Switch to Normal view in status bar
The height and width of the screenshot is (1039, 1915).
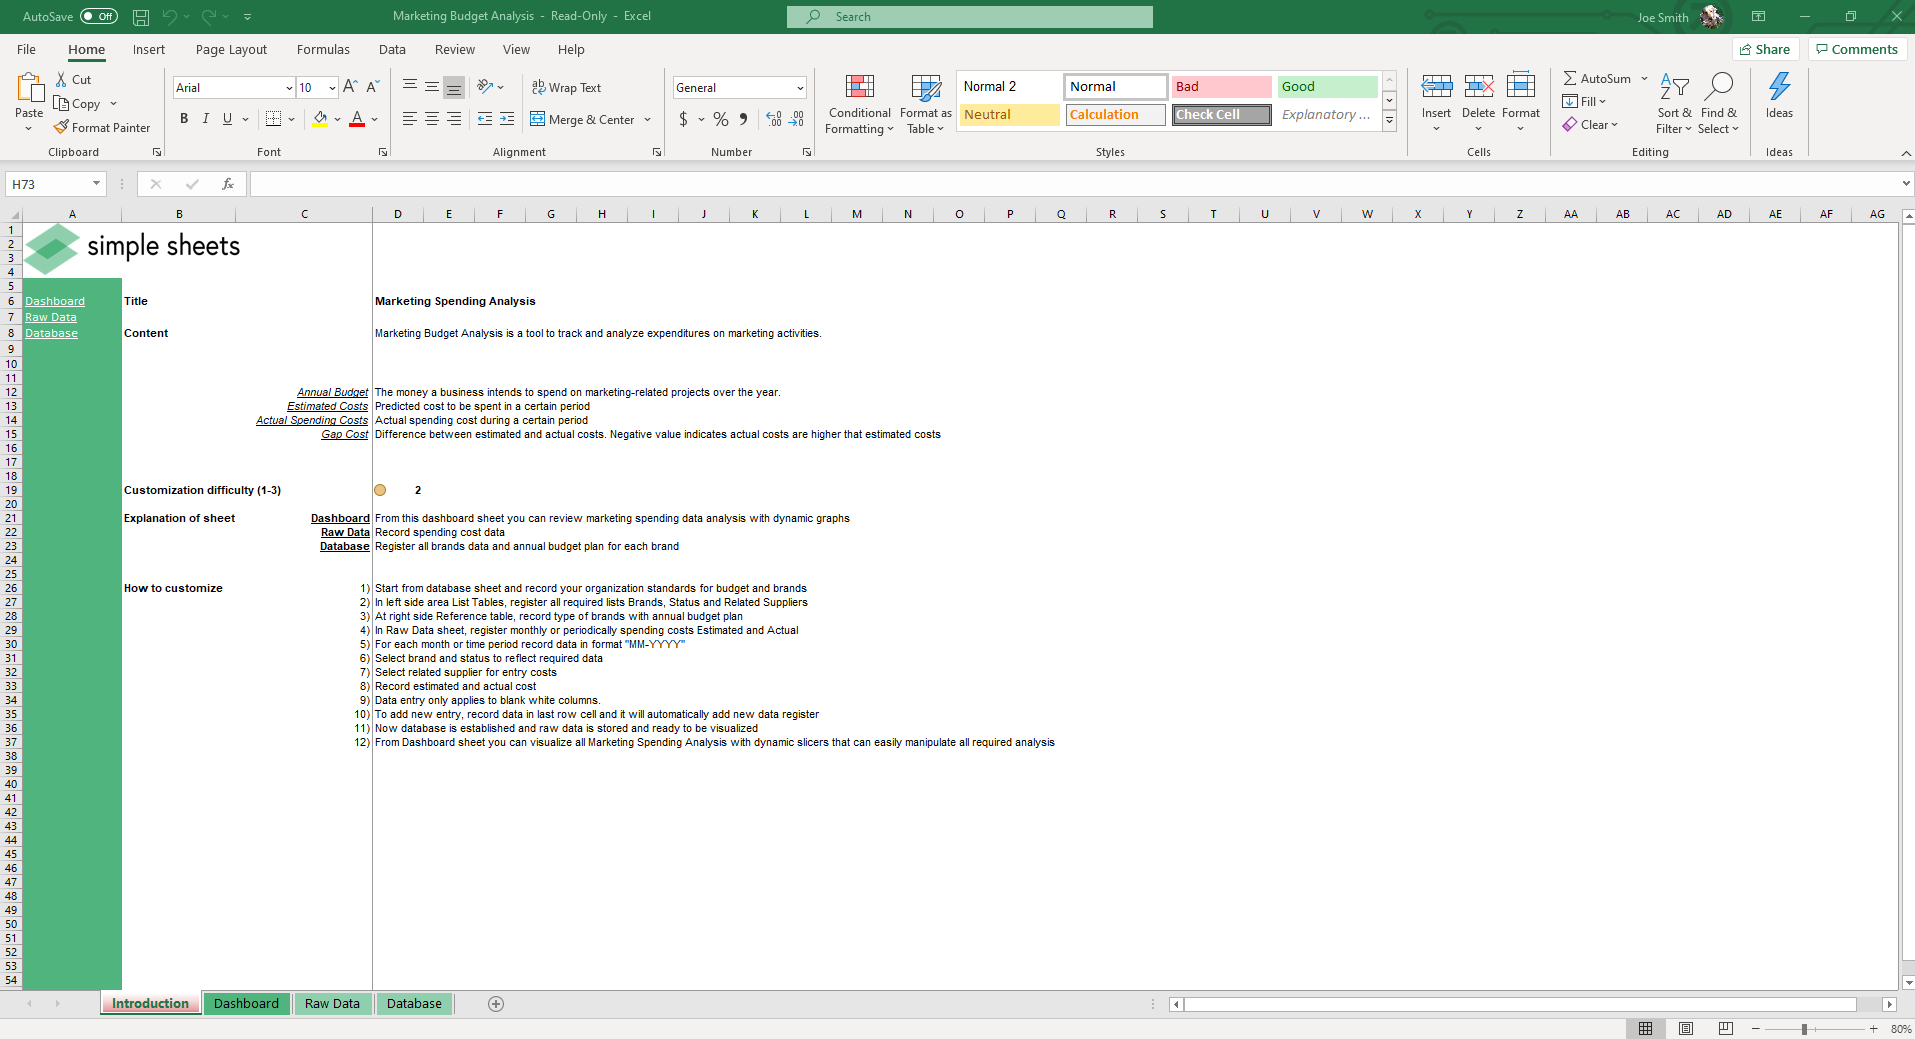click(x=1646, y=1029)
